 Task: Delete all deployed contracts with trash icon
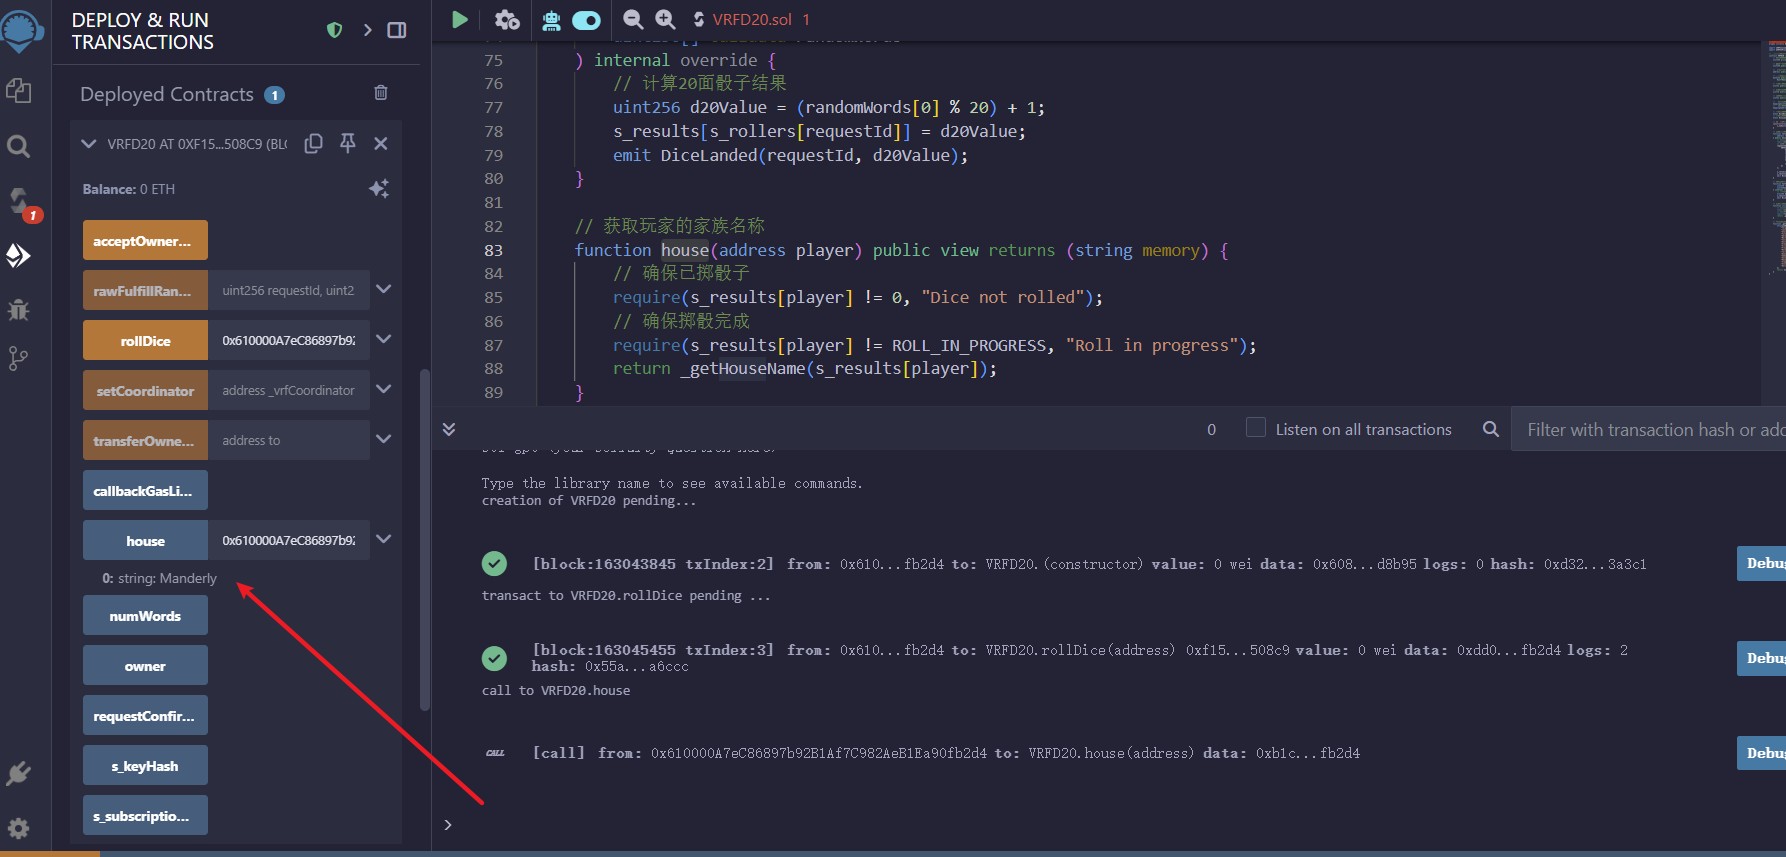pos(380,93)
